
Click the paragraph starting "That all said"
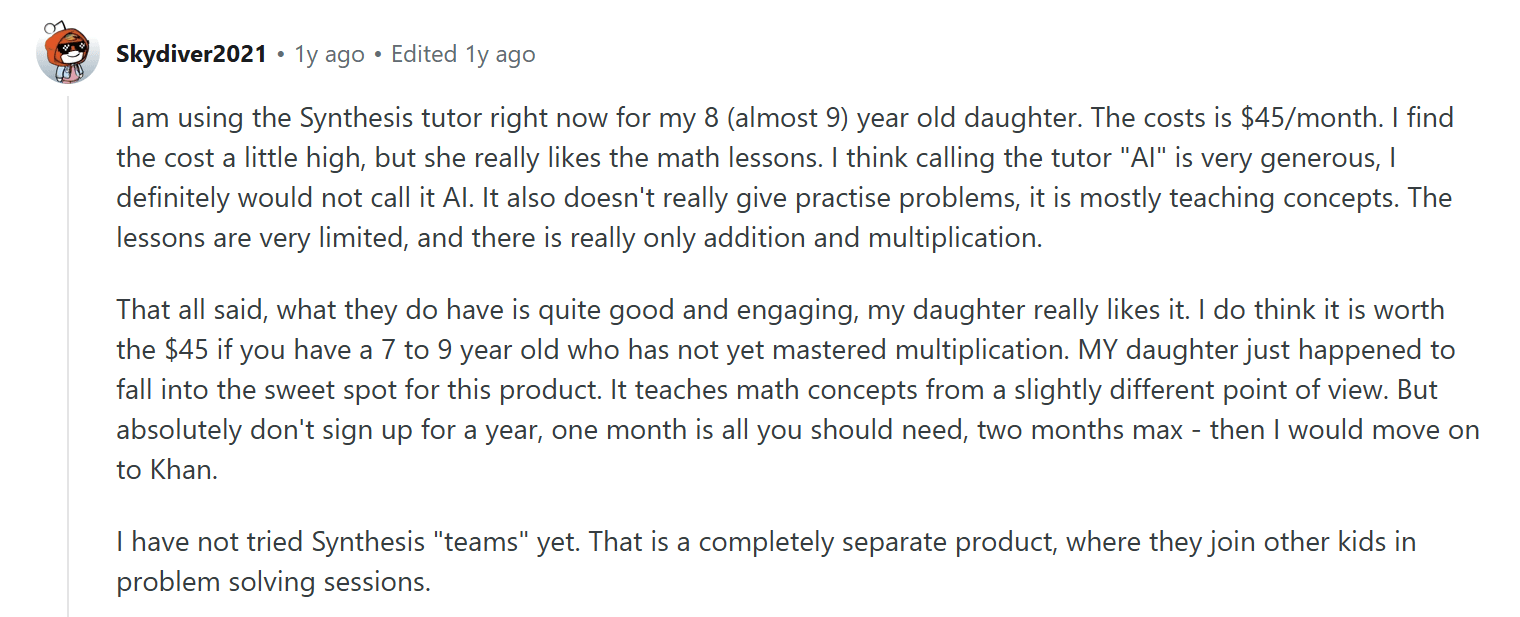(x=780, y=390)
